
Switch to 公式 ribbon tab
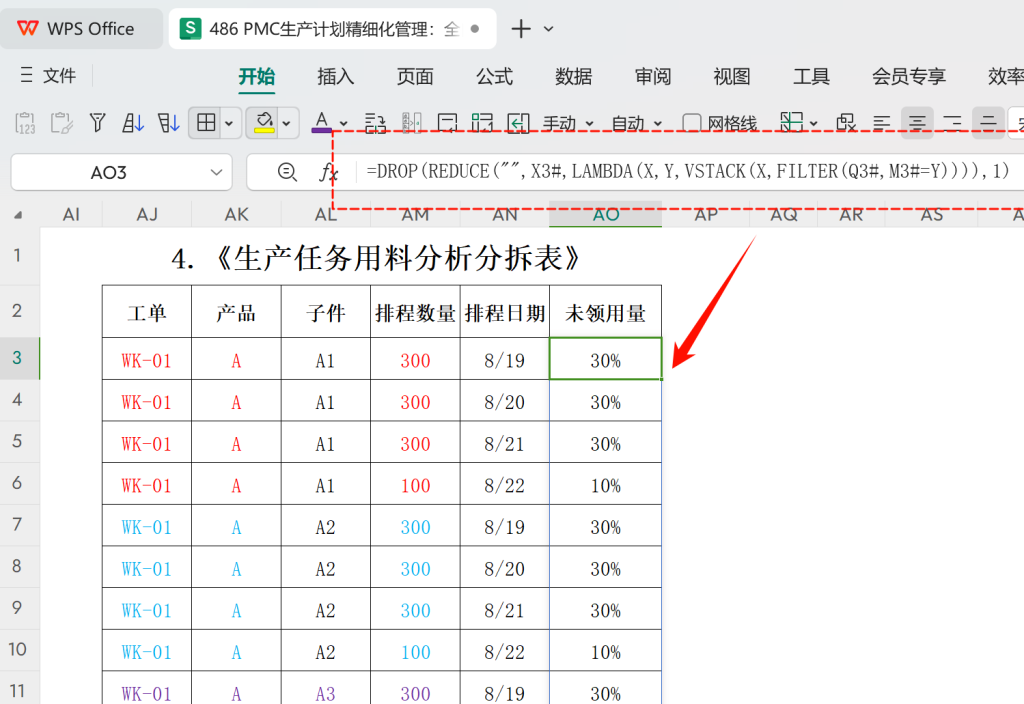494,76
